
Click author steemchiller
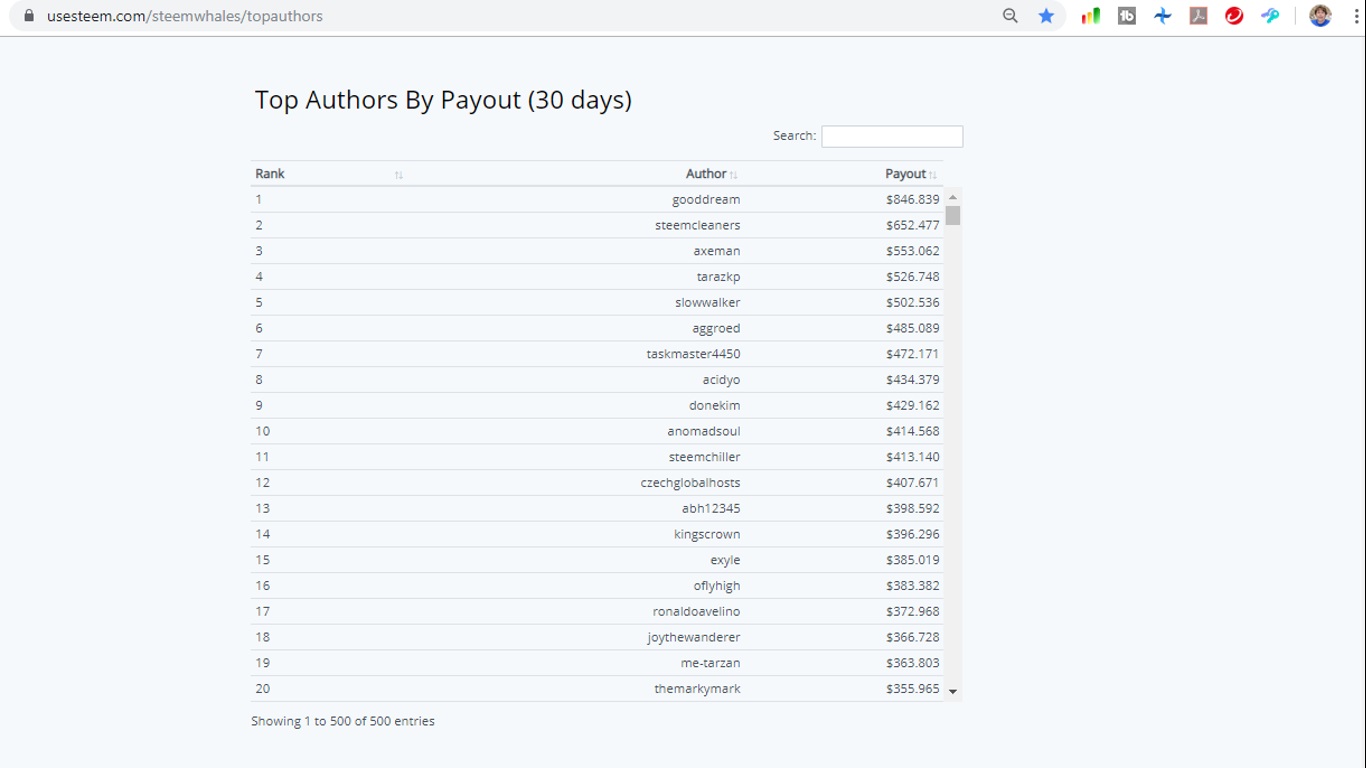coord(705,457)
